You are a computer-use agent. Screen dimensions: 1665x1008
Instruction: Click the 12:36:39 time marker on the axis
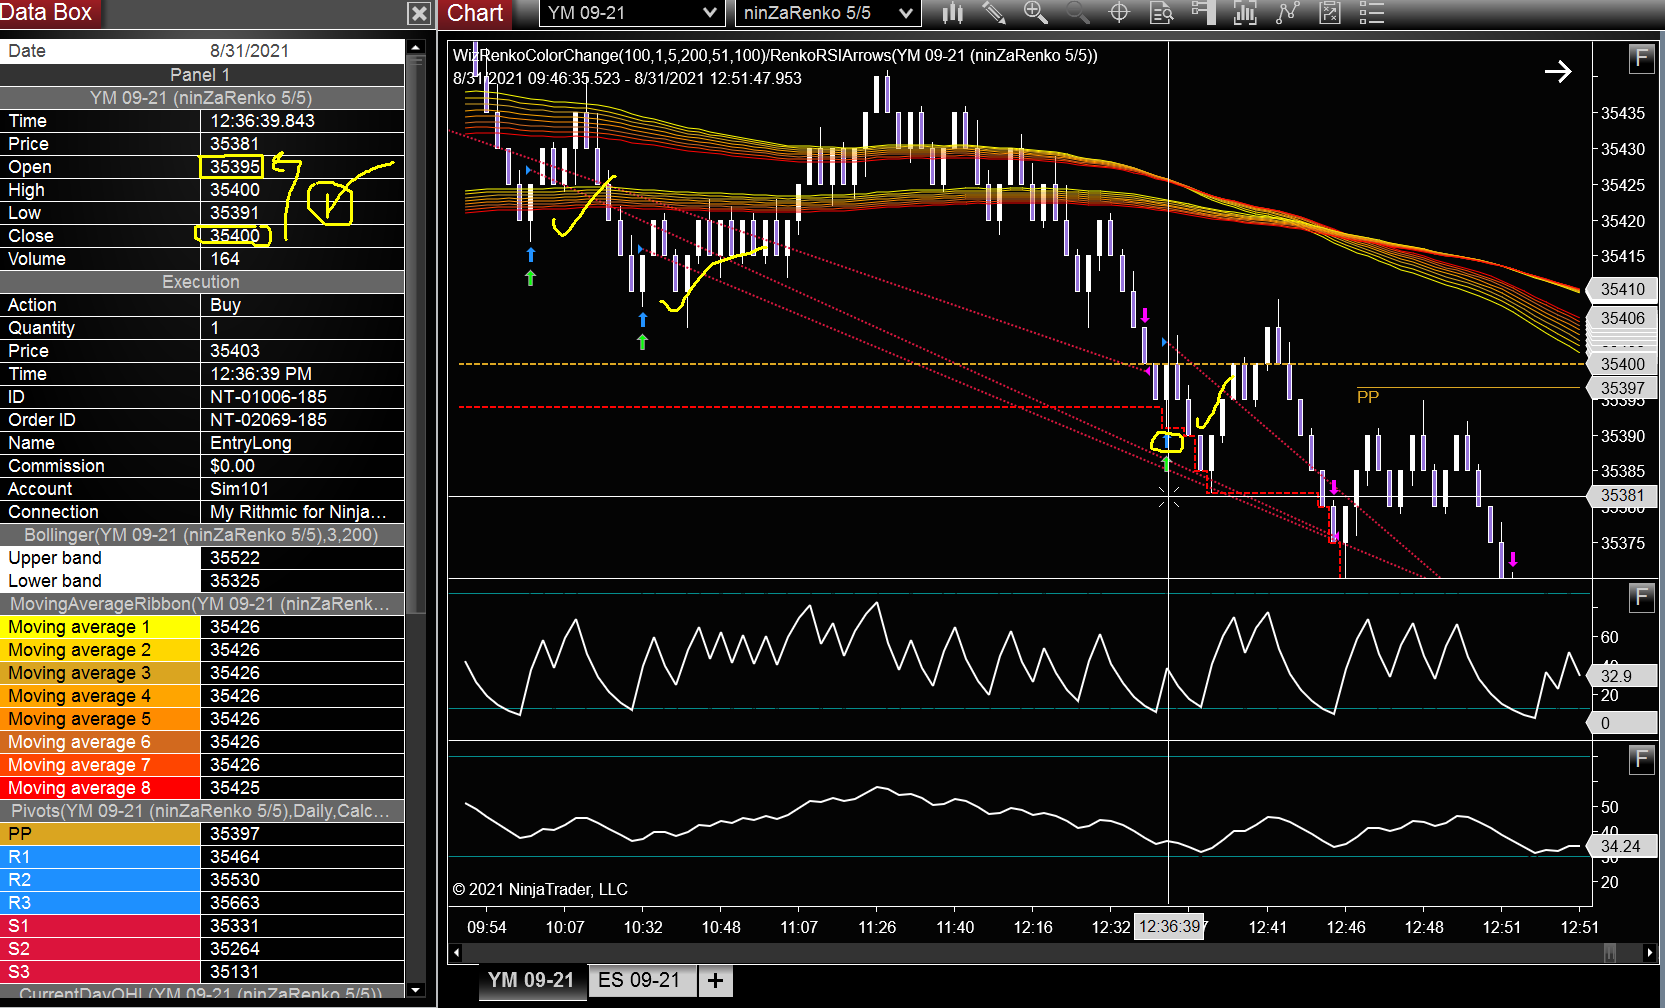tap(1169, 927)
